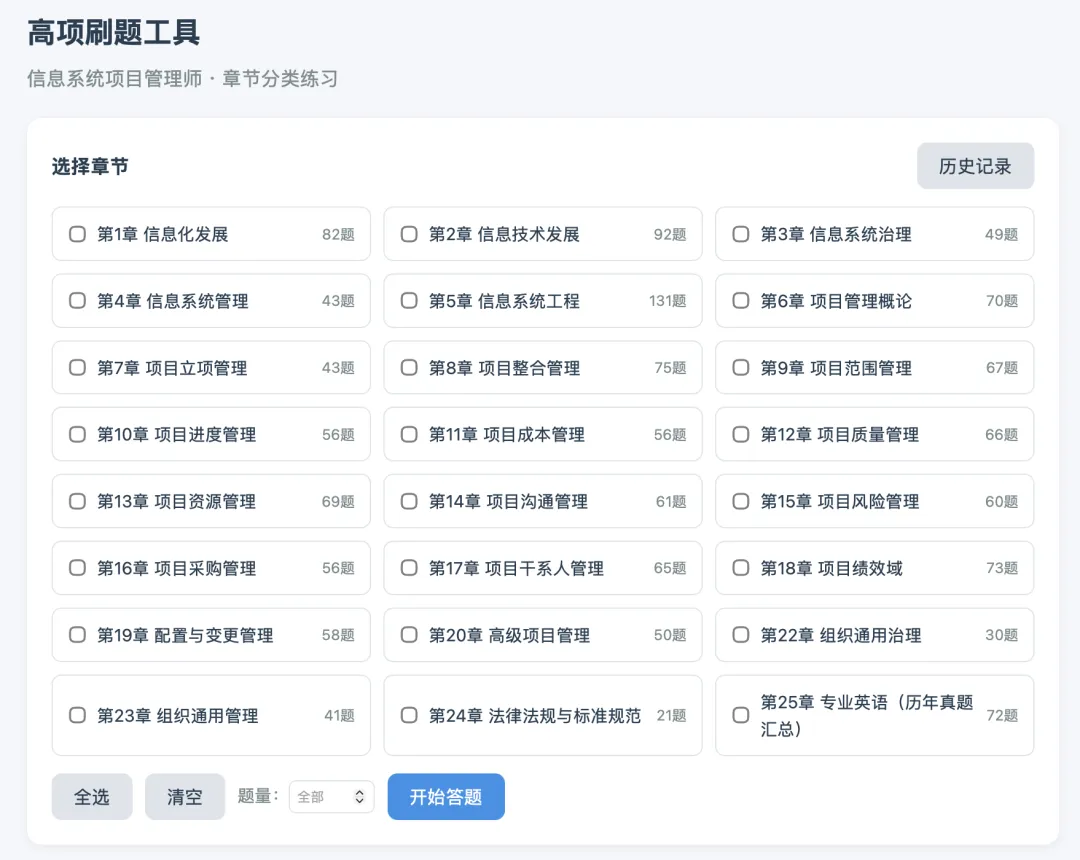Tick the 第5章 信息系统工程 checkbox
Screen dimensions: 1080x860
[409, 301]
